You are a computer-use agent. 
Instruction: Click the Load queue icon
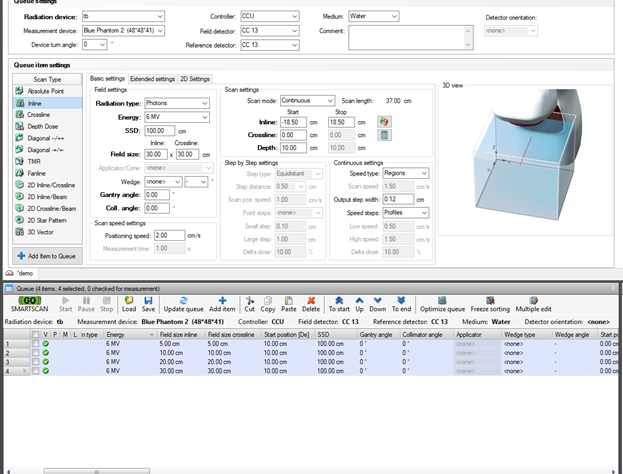coord(129,304)
